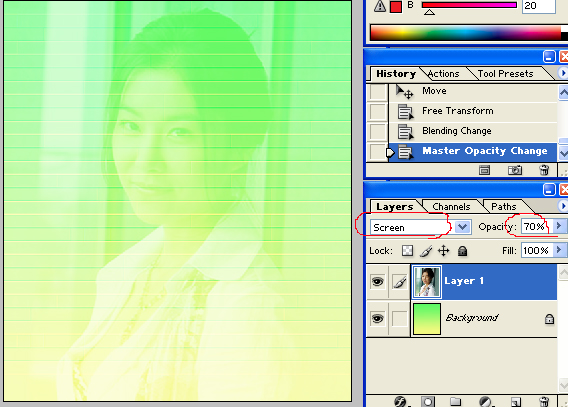Switch to the Actions tab
This screenshot has height=407, width=568.
click(x=443, y=74)
